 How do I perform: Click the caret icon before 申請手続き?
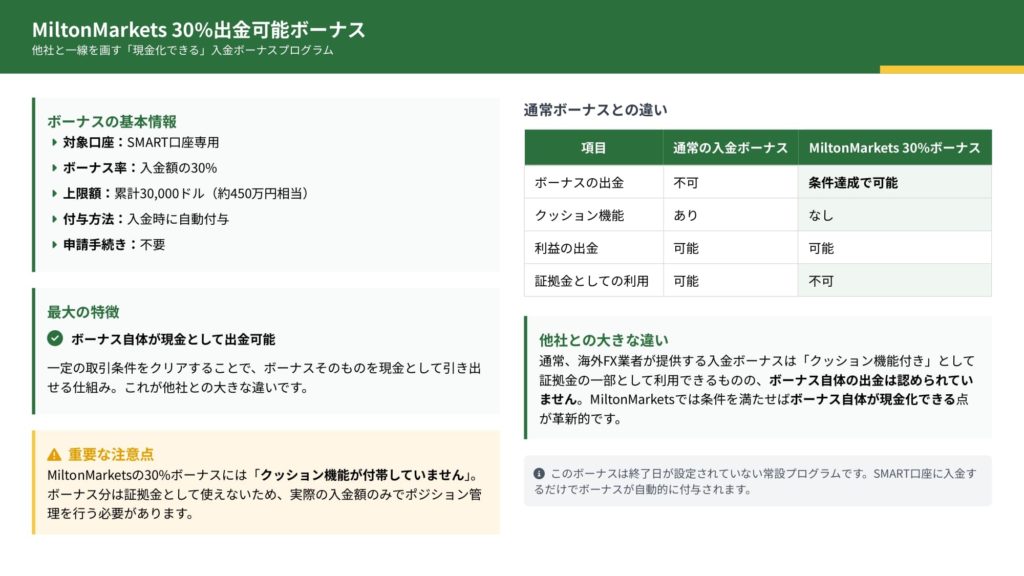click(x=54, y=244)
